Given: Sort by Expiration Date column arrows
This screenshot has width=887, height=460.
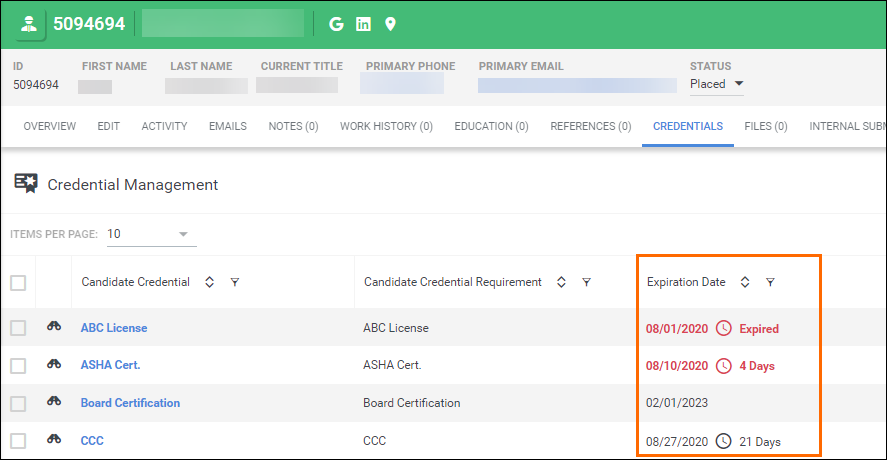Looking at the screenshot, I should pyautogui.click(x=745, y=282).
